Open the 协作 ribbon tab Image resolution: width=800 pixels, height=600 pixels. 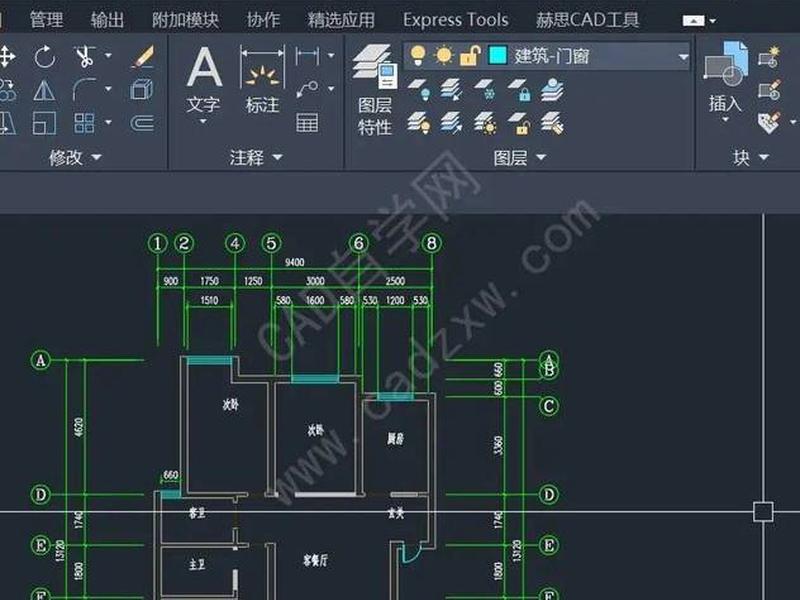coord(263,20)
